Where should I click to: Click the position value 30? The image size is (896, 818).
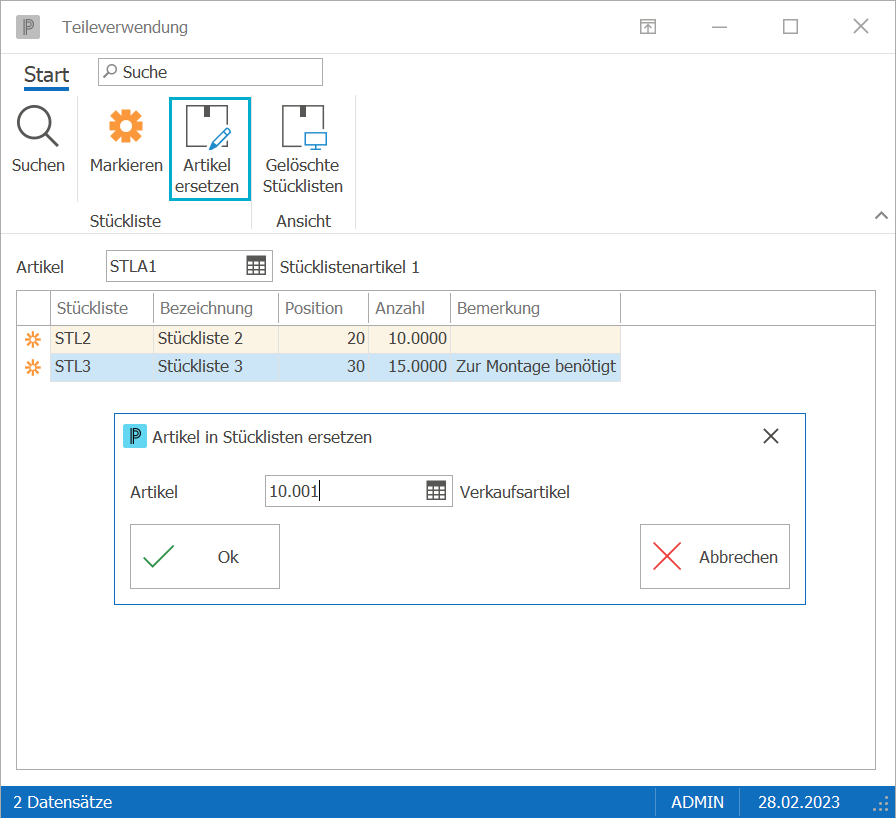click(x=323, y=367)
